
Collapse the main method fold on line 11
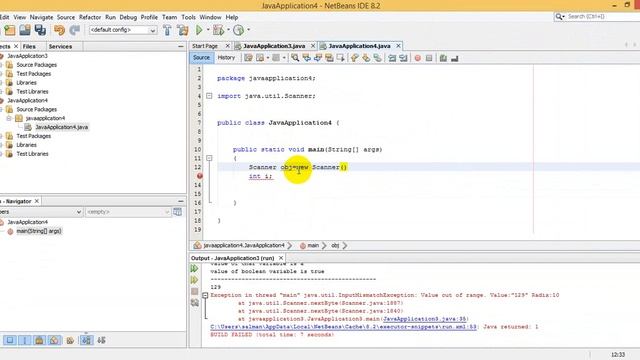(209, 158)
